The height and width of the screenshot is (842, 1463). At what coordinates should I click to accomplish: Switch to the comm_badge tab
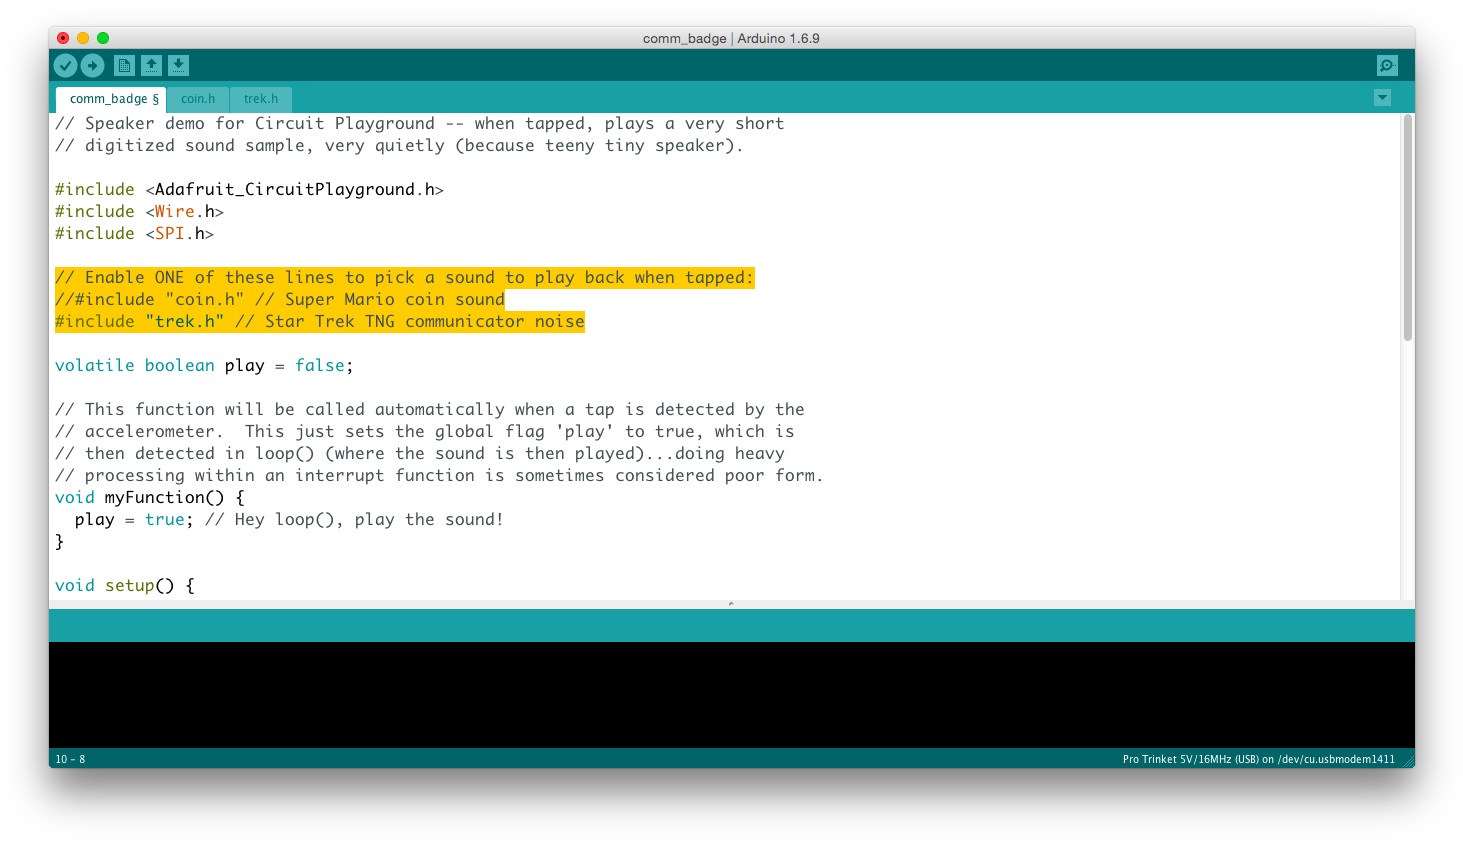coord(111,99)
